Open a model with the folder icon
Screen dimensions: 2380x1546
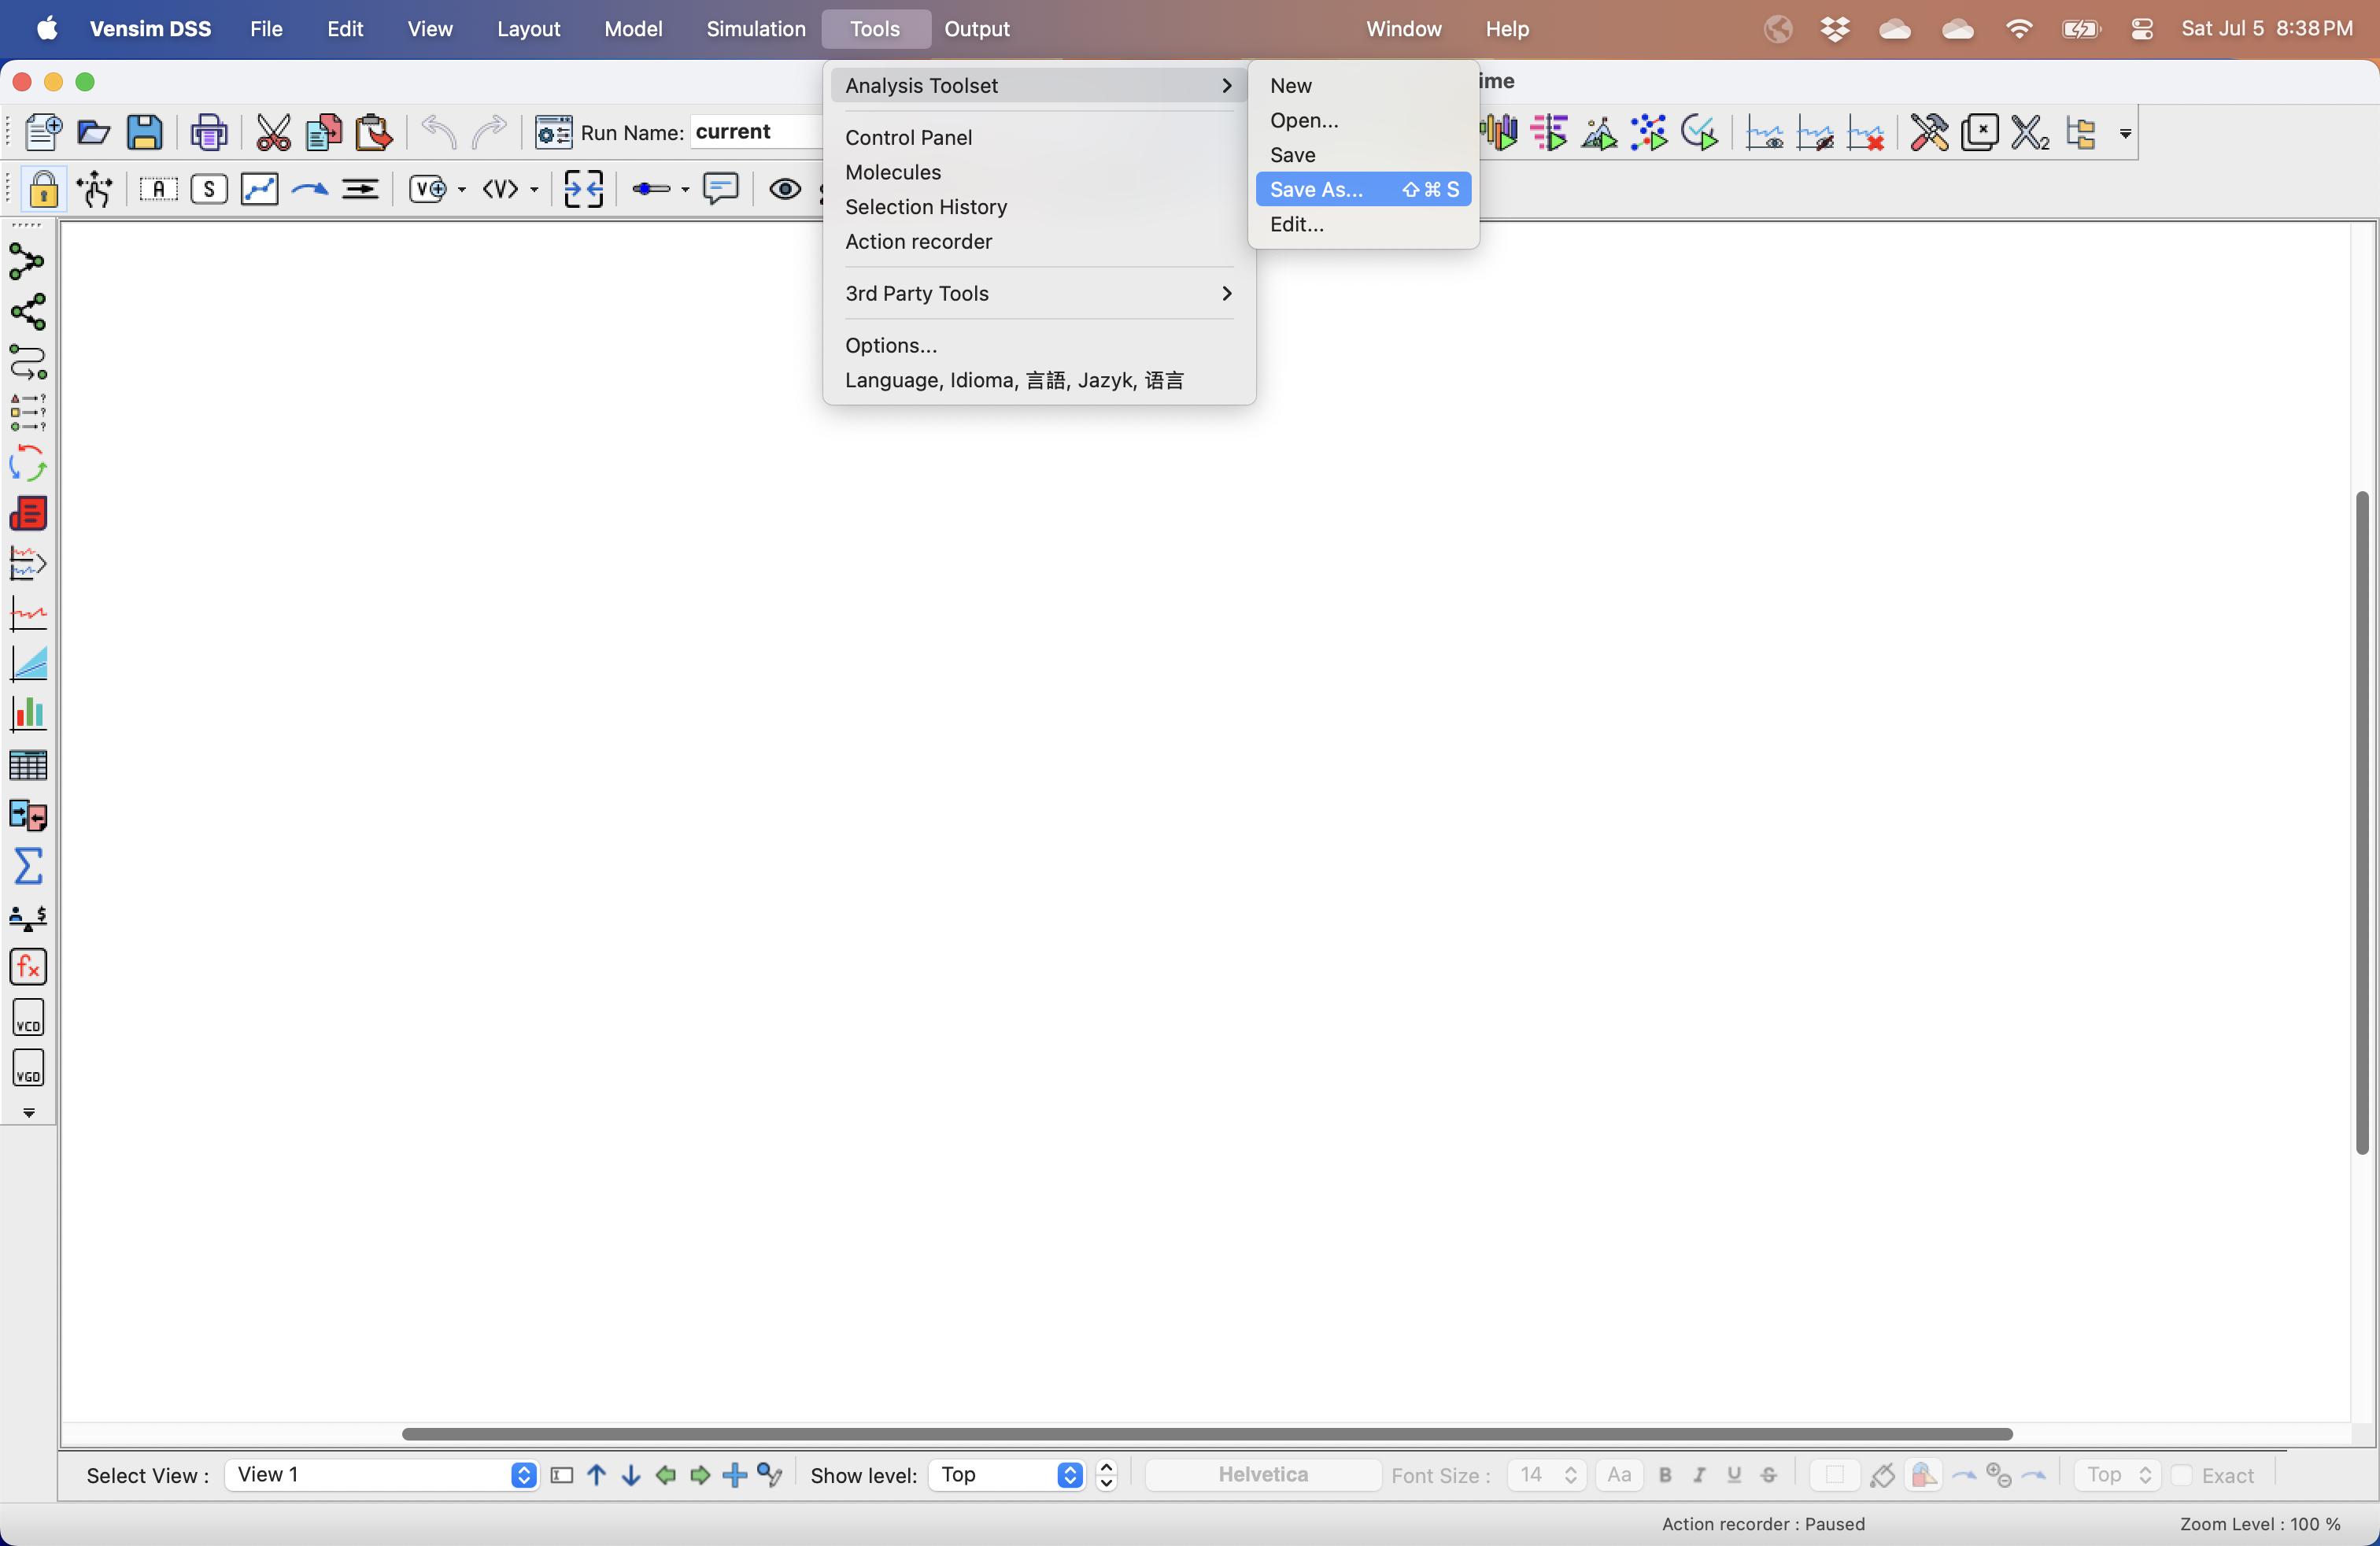coord(93,132)
